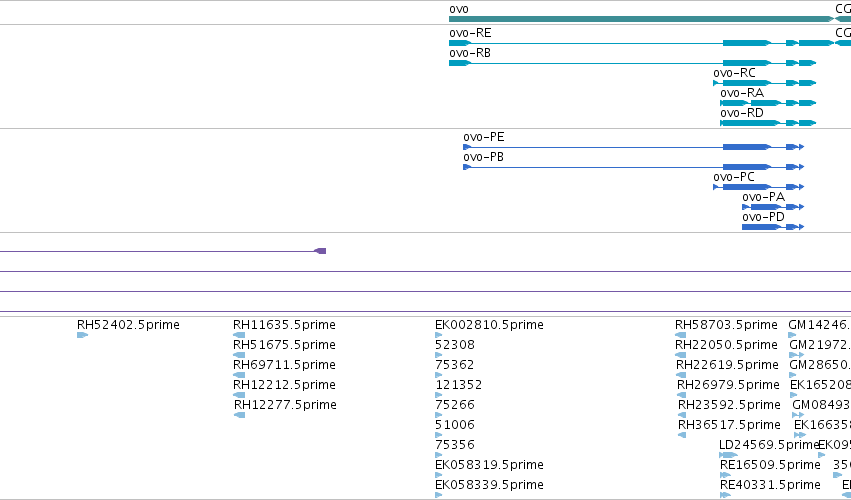
Task: Click the feature labeled 52308
Action: point(455,345)
